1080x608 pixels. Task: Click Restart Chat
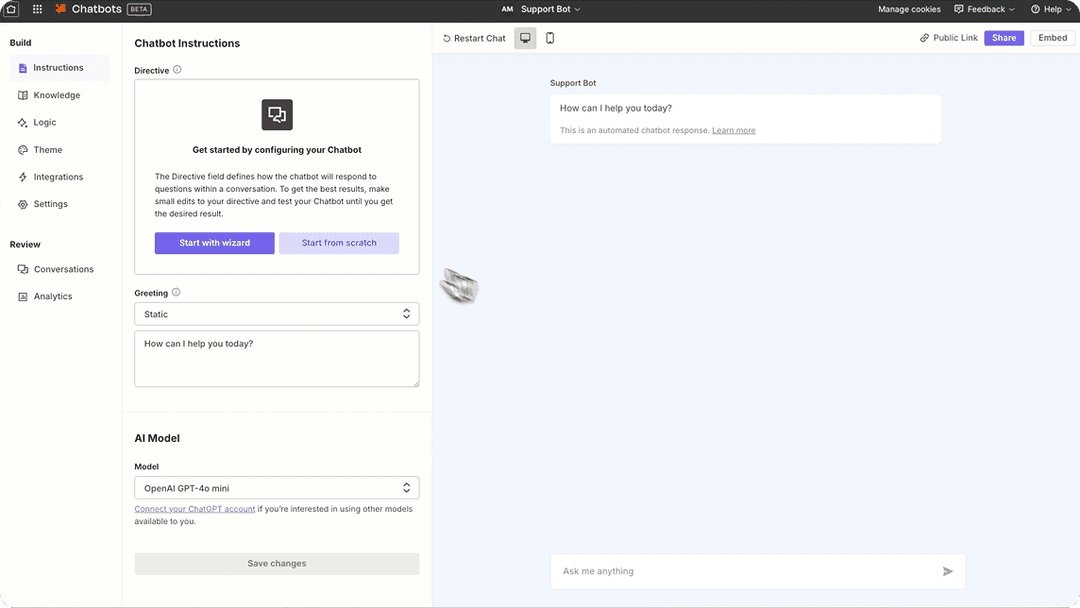coord(474,38)
